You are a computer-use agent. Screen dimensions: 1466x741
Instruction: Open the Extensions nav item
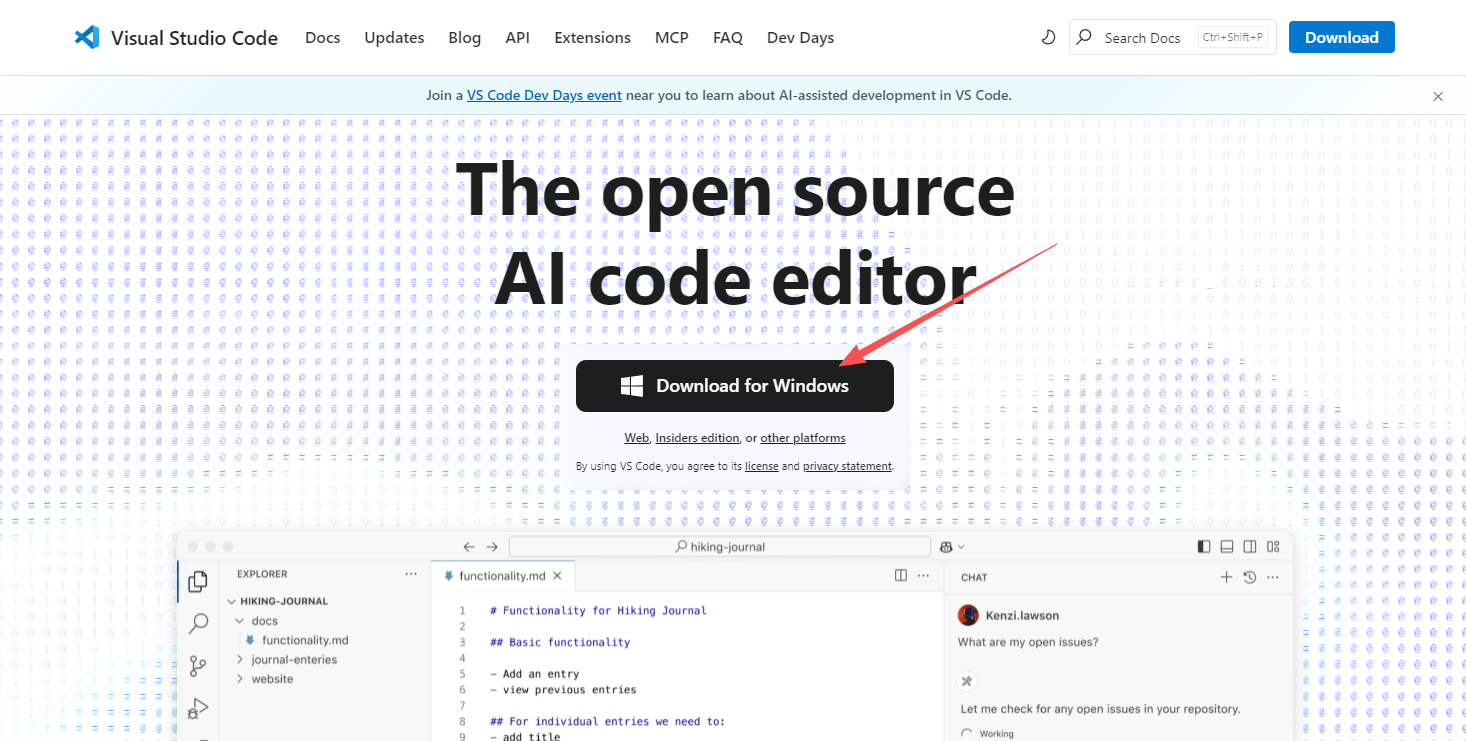[x=592, y=37]
